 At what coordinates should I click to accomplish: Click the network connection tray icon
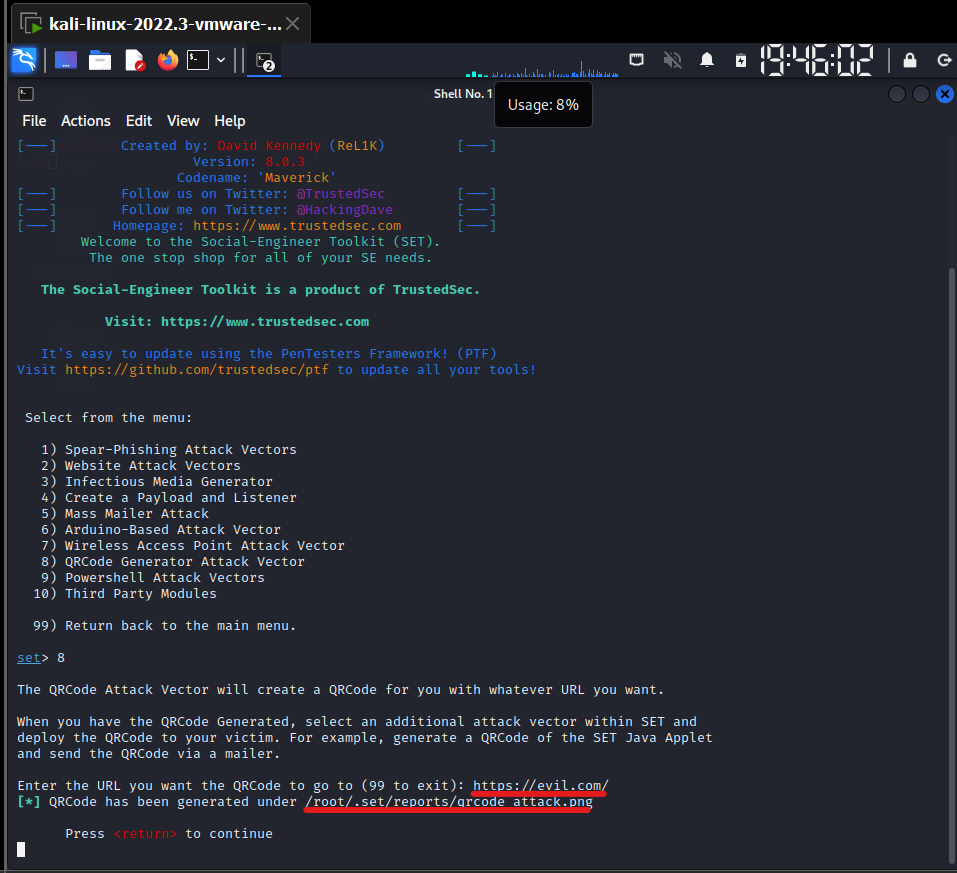pos(636,60)
